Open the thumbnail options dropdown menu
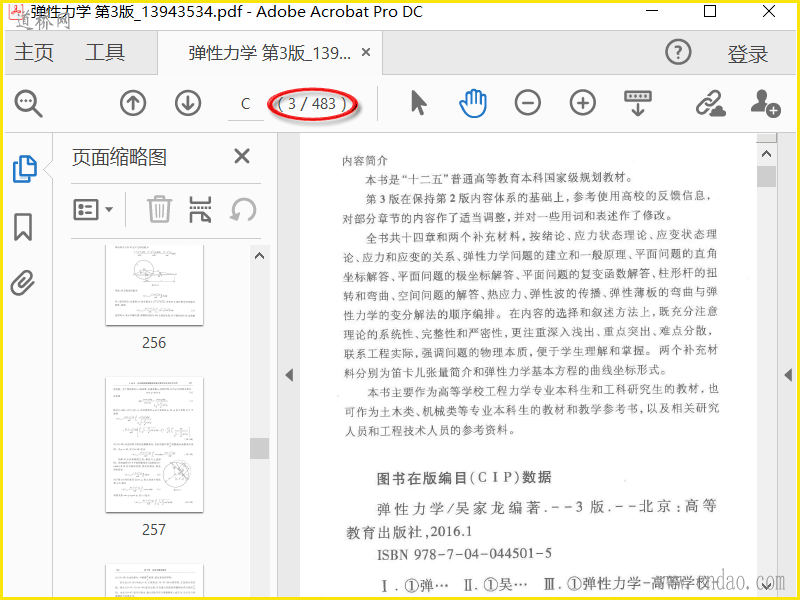 93,209
